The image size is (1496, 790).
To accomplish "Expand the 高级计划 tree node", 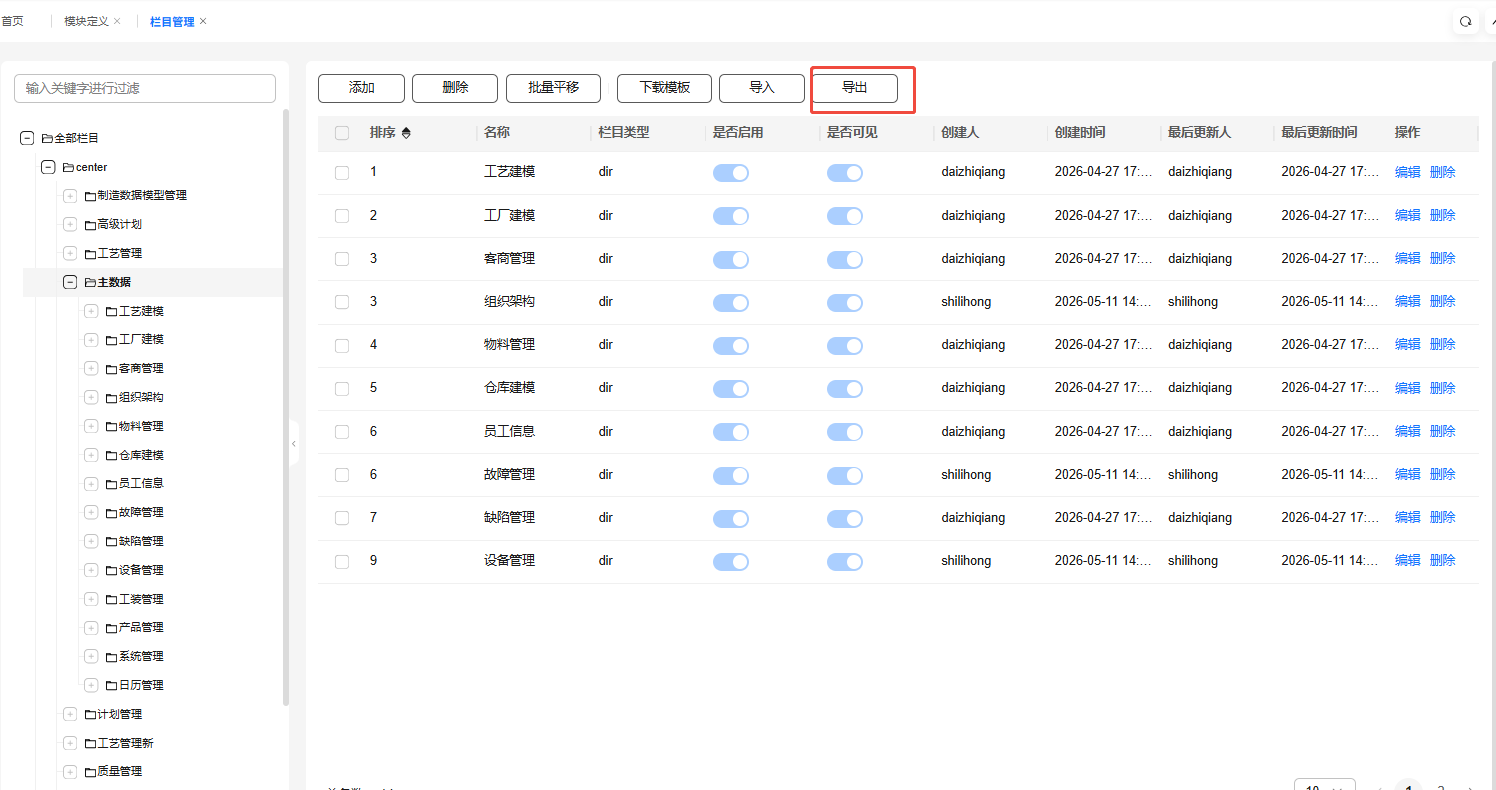I will click(70, 225).
